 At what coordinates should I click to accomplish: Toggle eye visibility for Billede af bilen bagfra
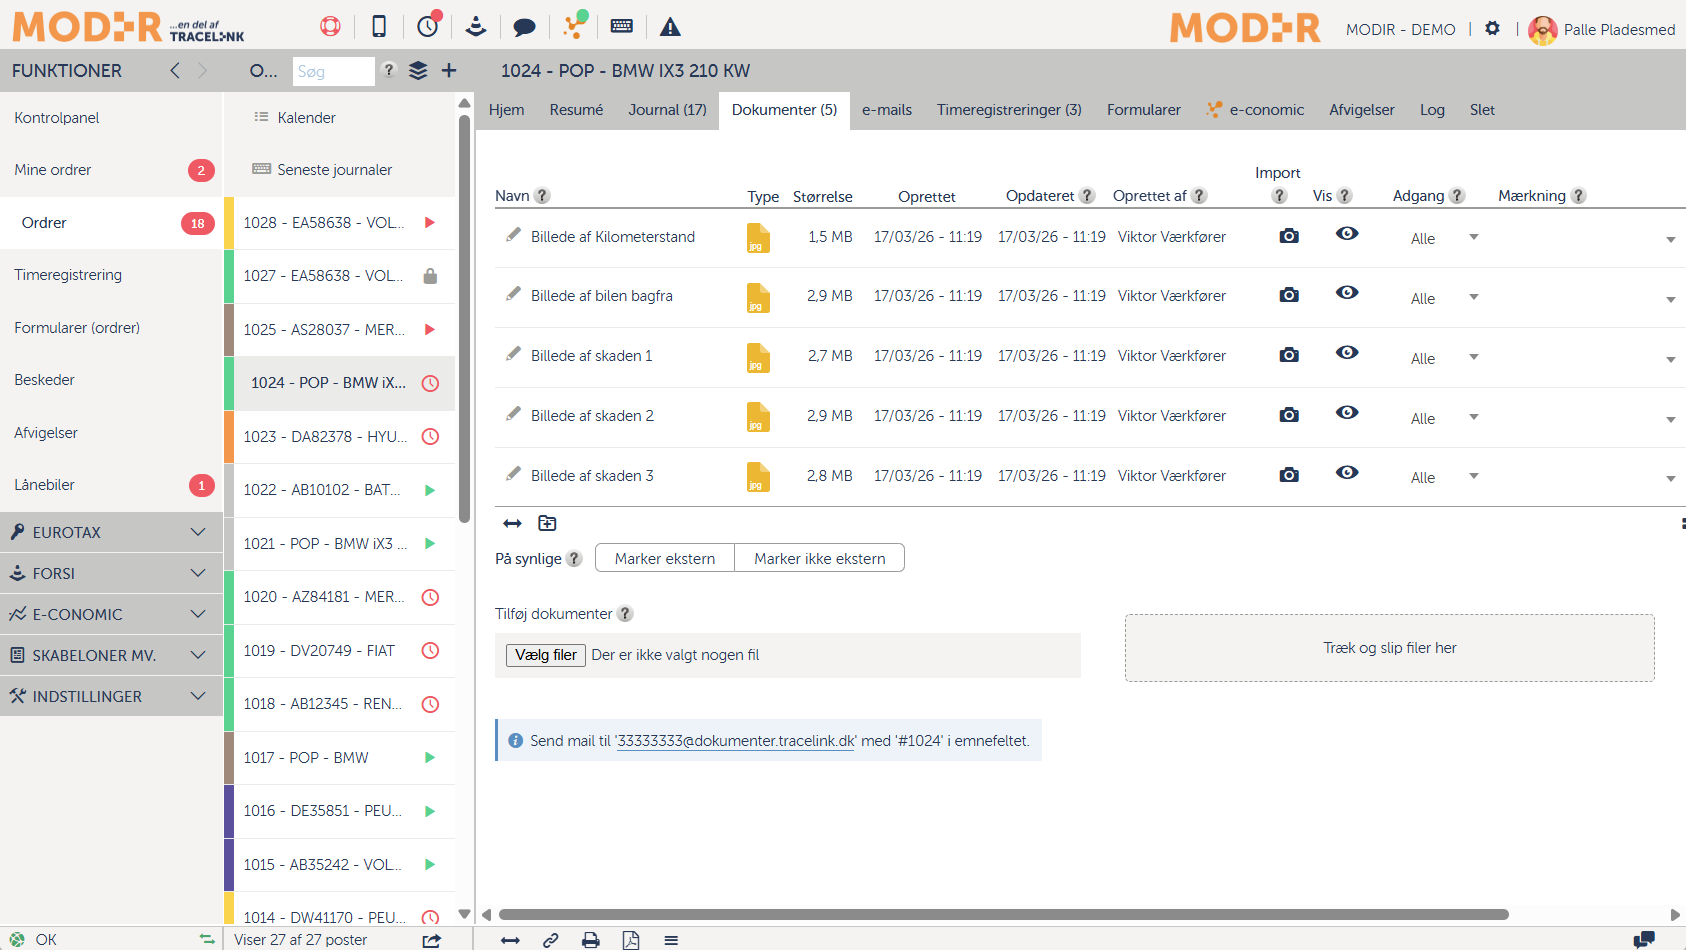(x=1347, y=293)
